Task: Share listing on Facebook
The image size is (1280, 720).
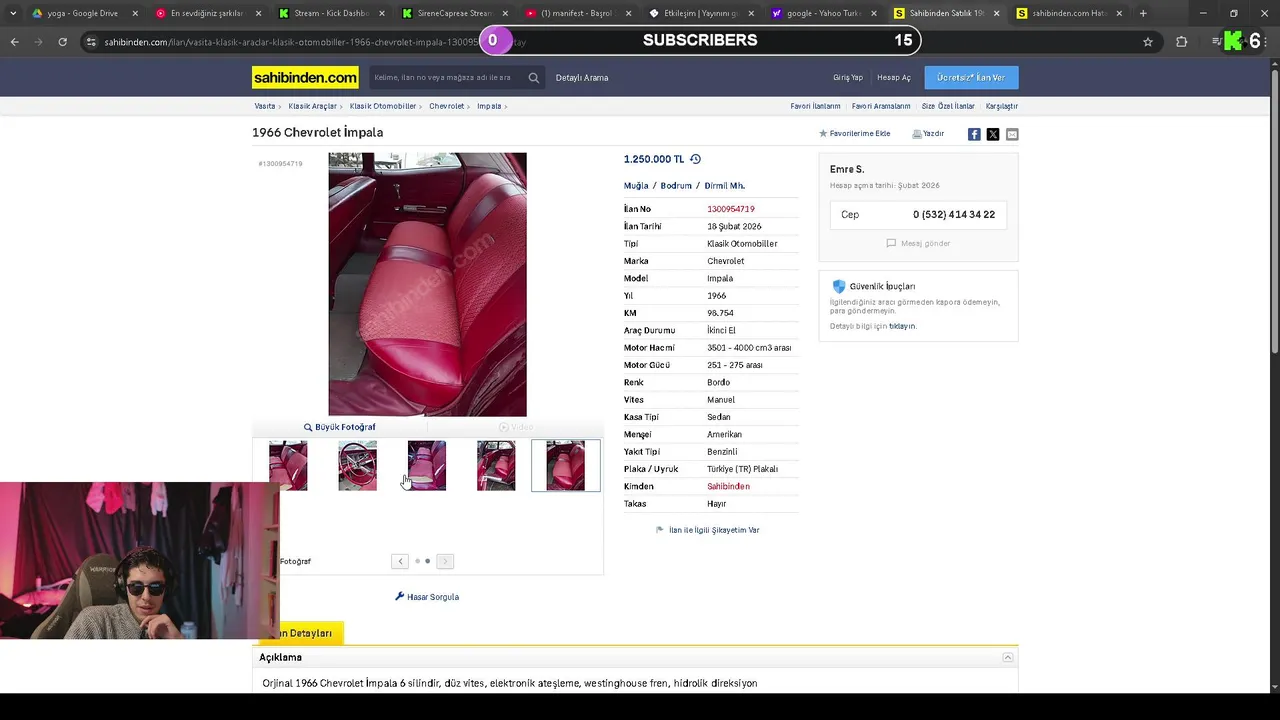Action: point(974,134)
